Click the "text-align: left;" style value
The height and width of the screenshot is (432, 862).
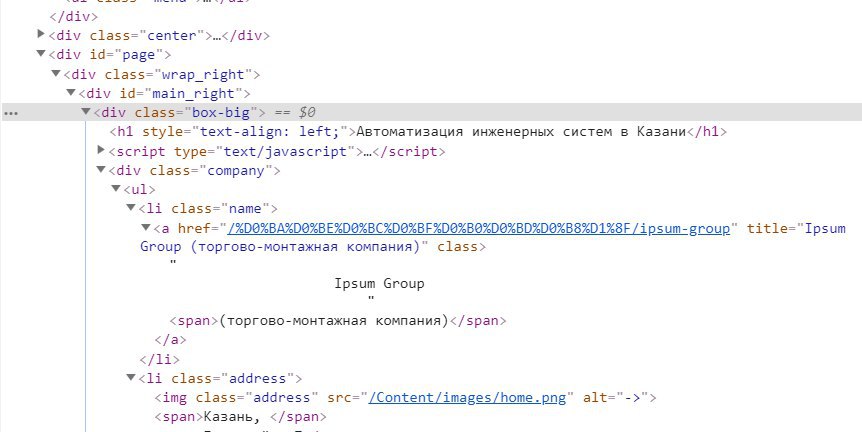point(269,132)
